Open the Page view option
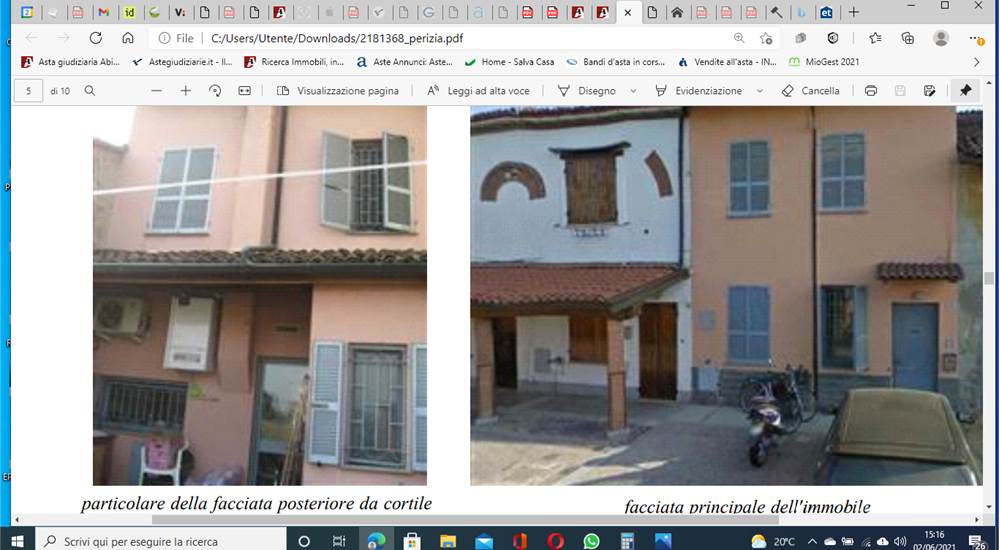 tap(338, 91)
